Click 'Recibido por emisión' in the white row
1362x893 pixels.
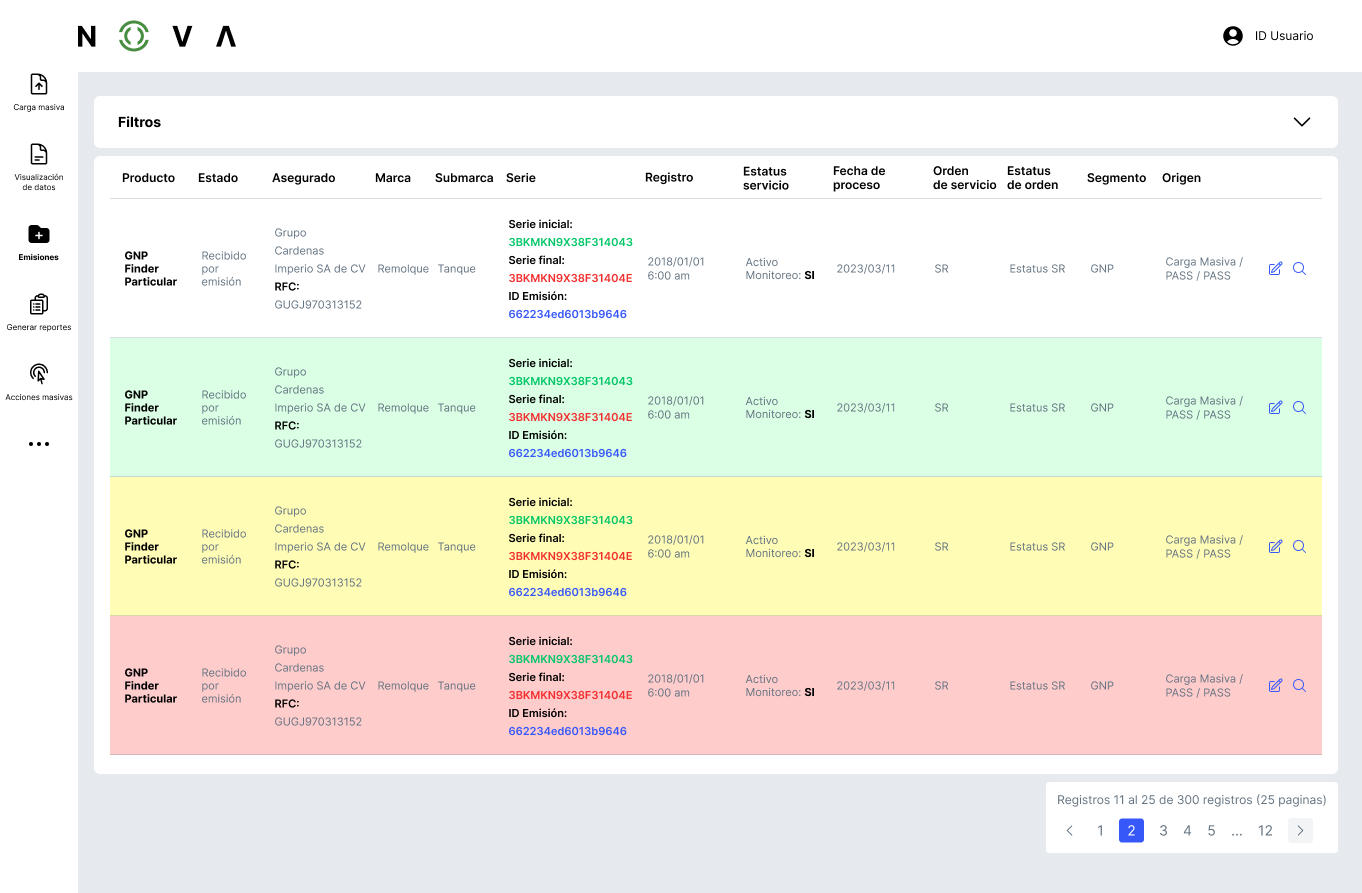(223, 268)
